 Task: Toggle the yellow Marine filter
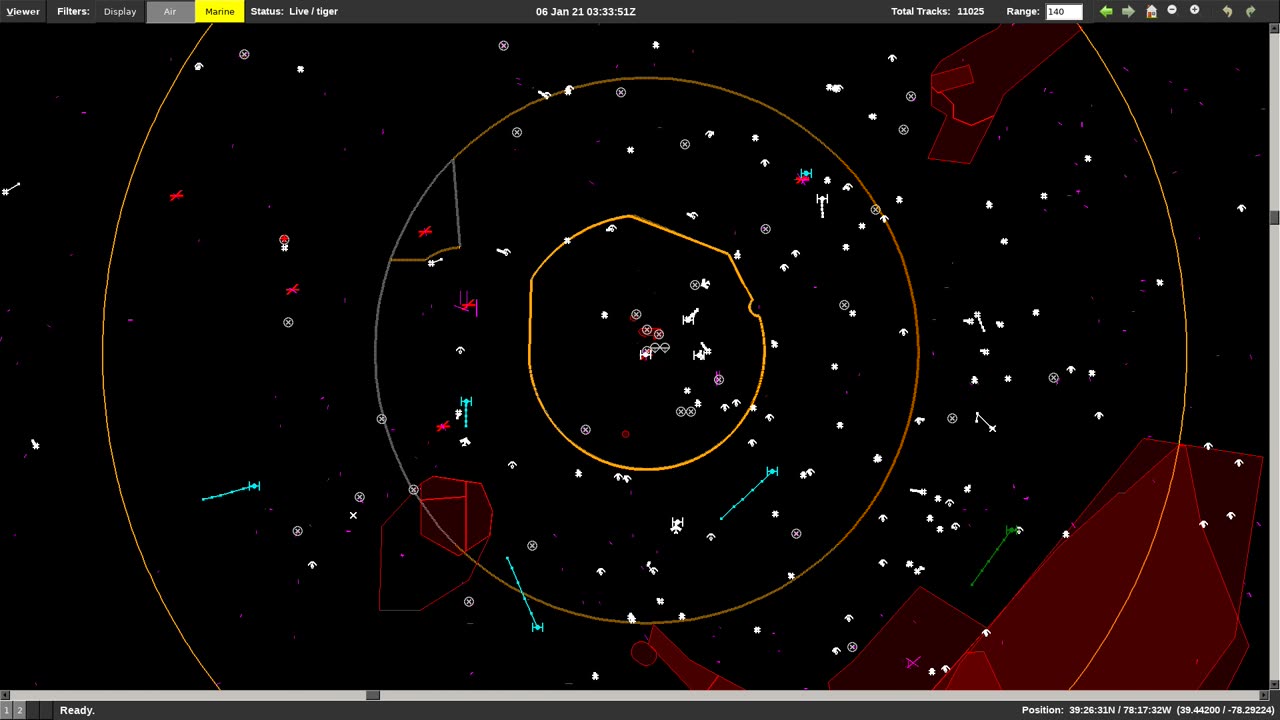coord(220,11)
